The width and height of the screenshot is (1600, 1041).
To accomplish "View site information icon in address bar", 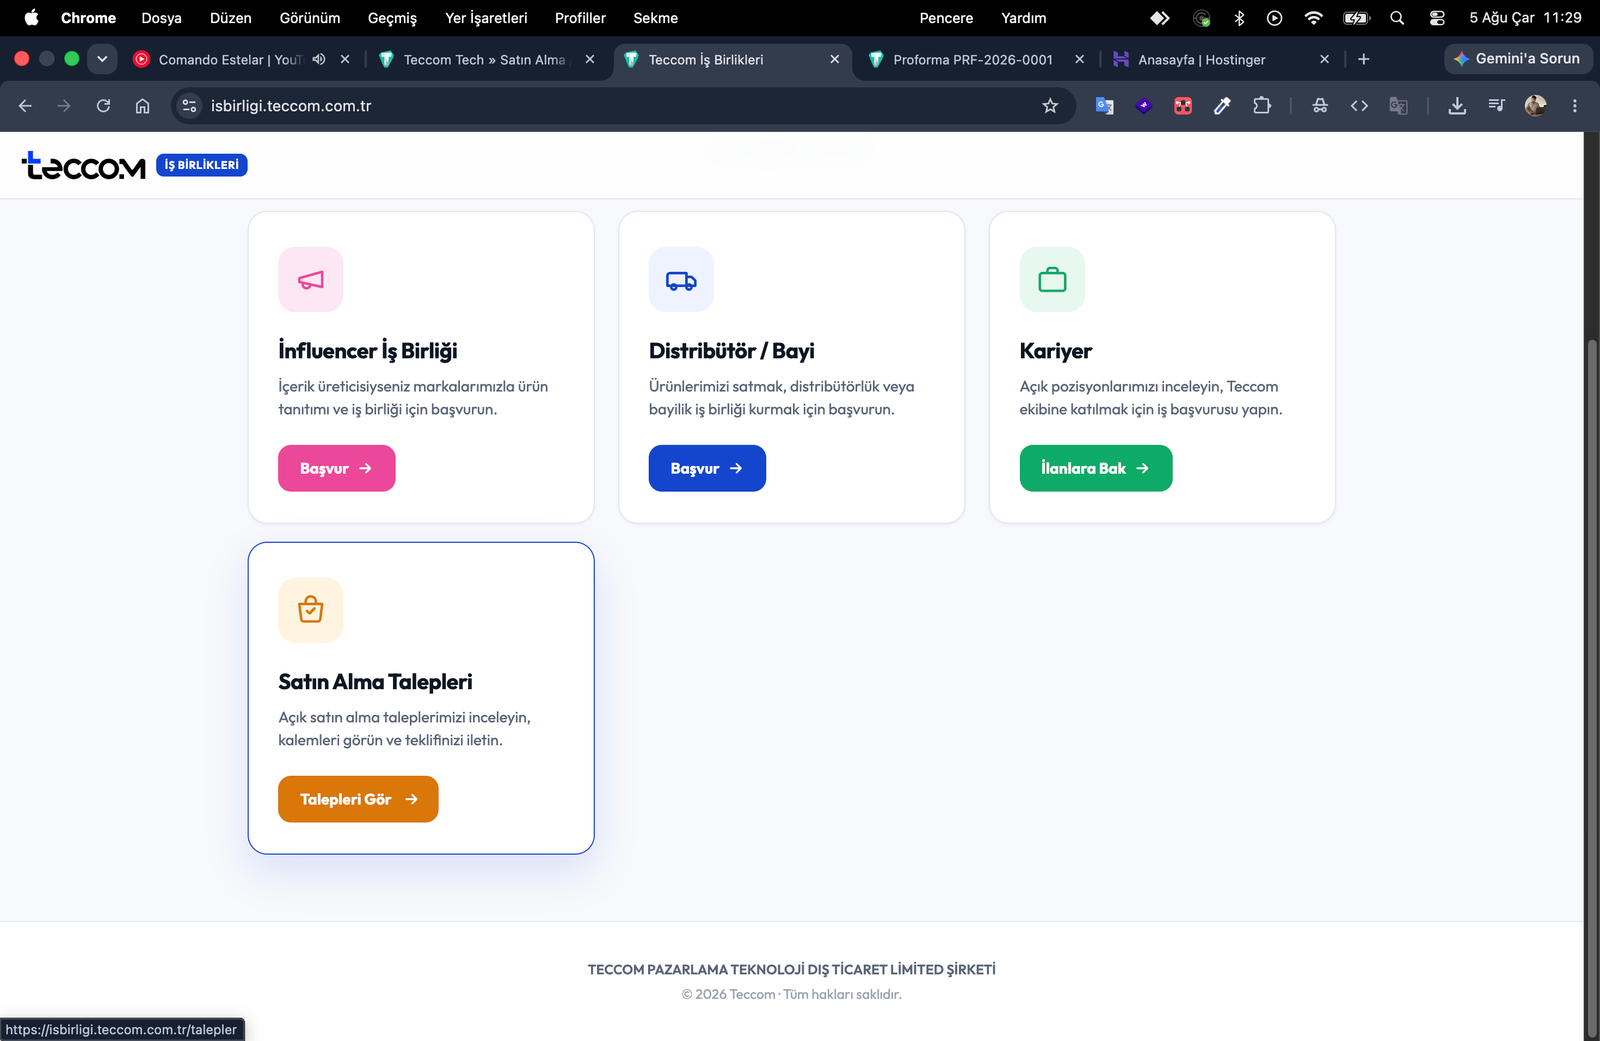I will 189,106.
